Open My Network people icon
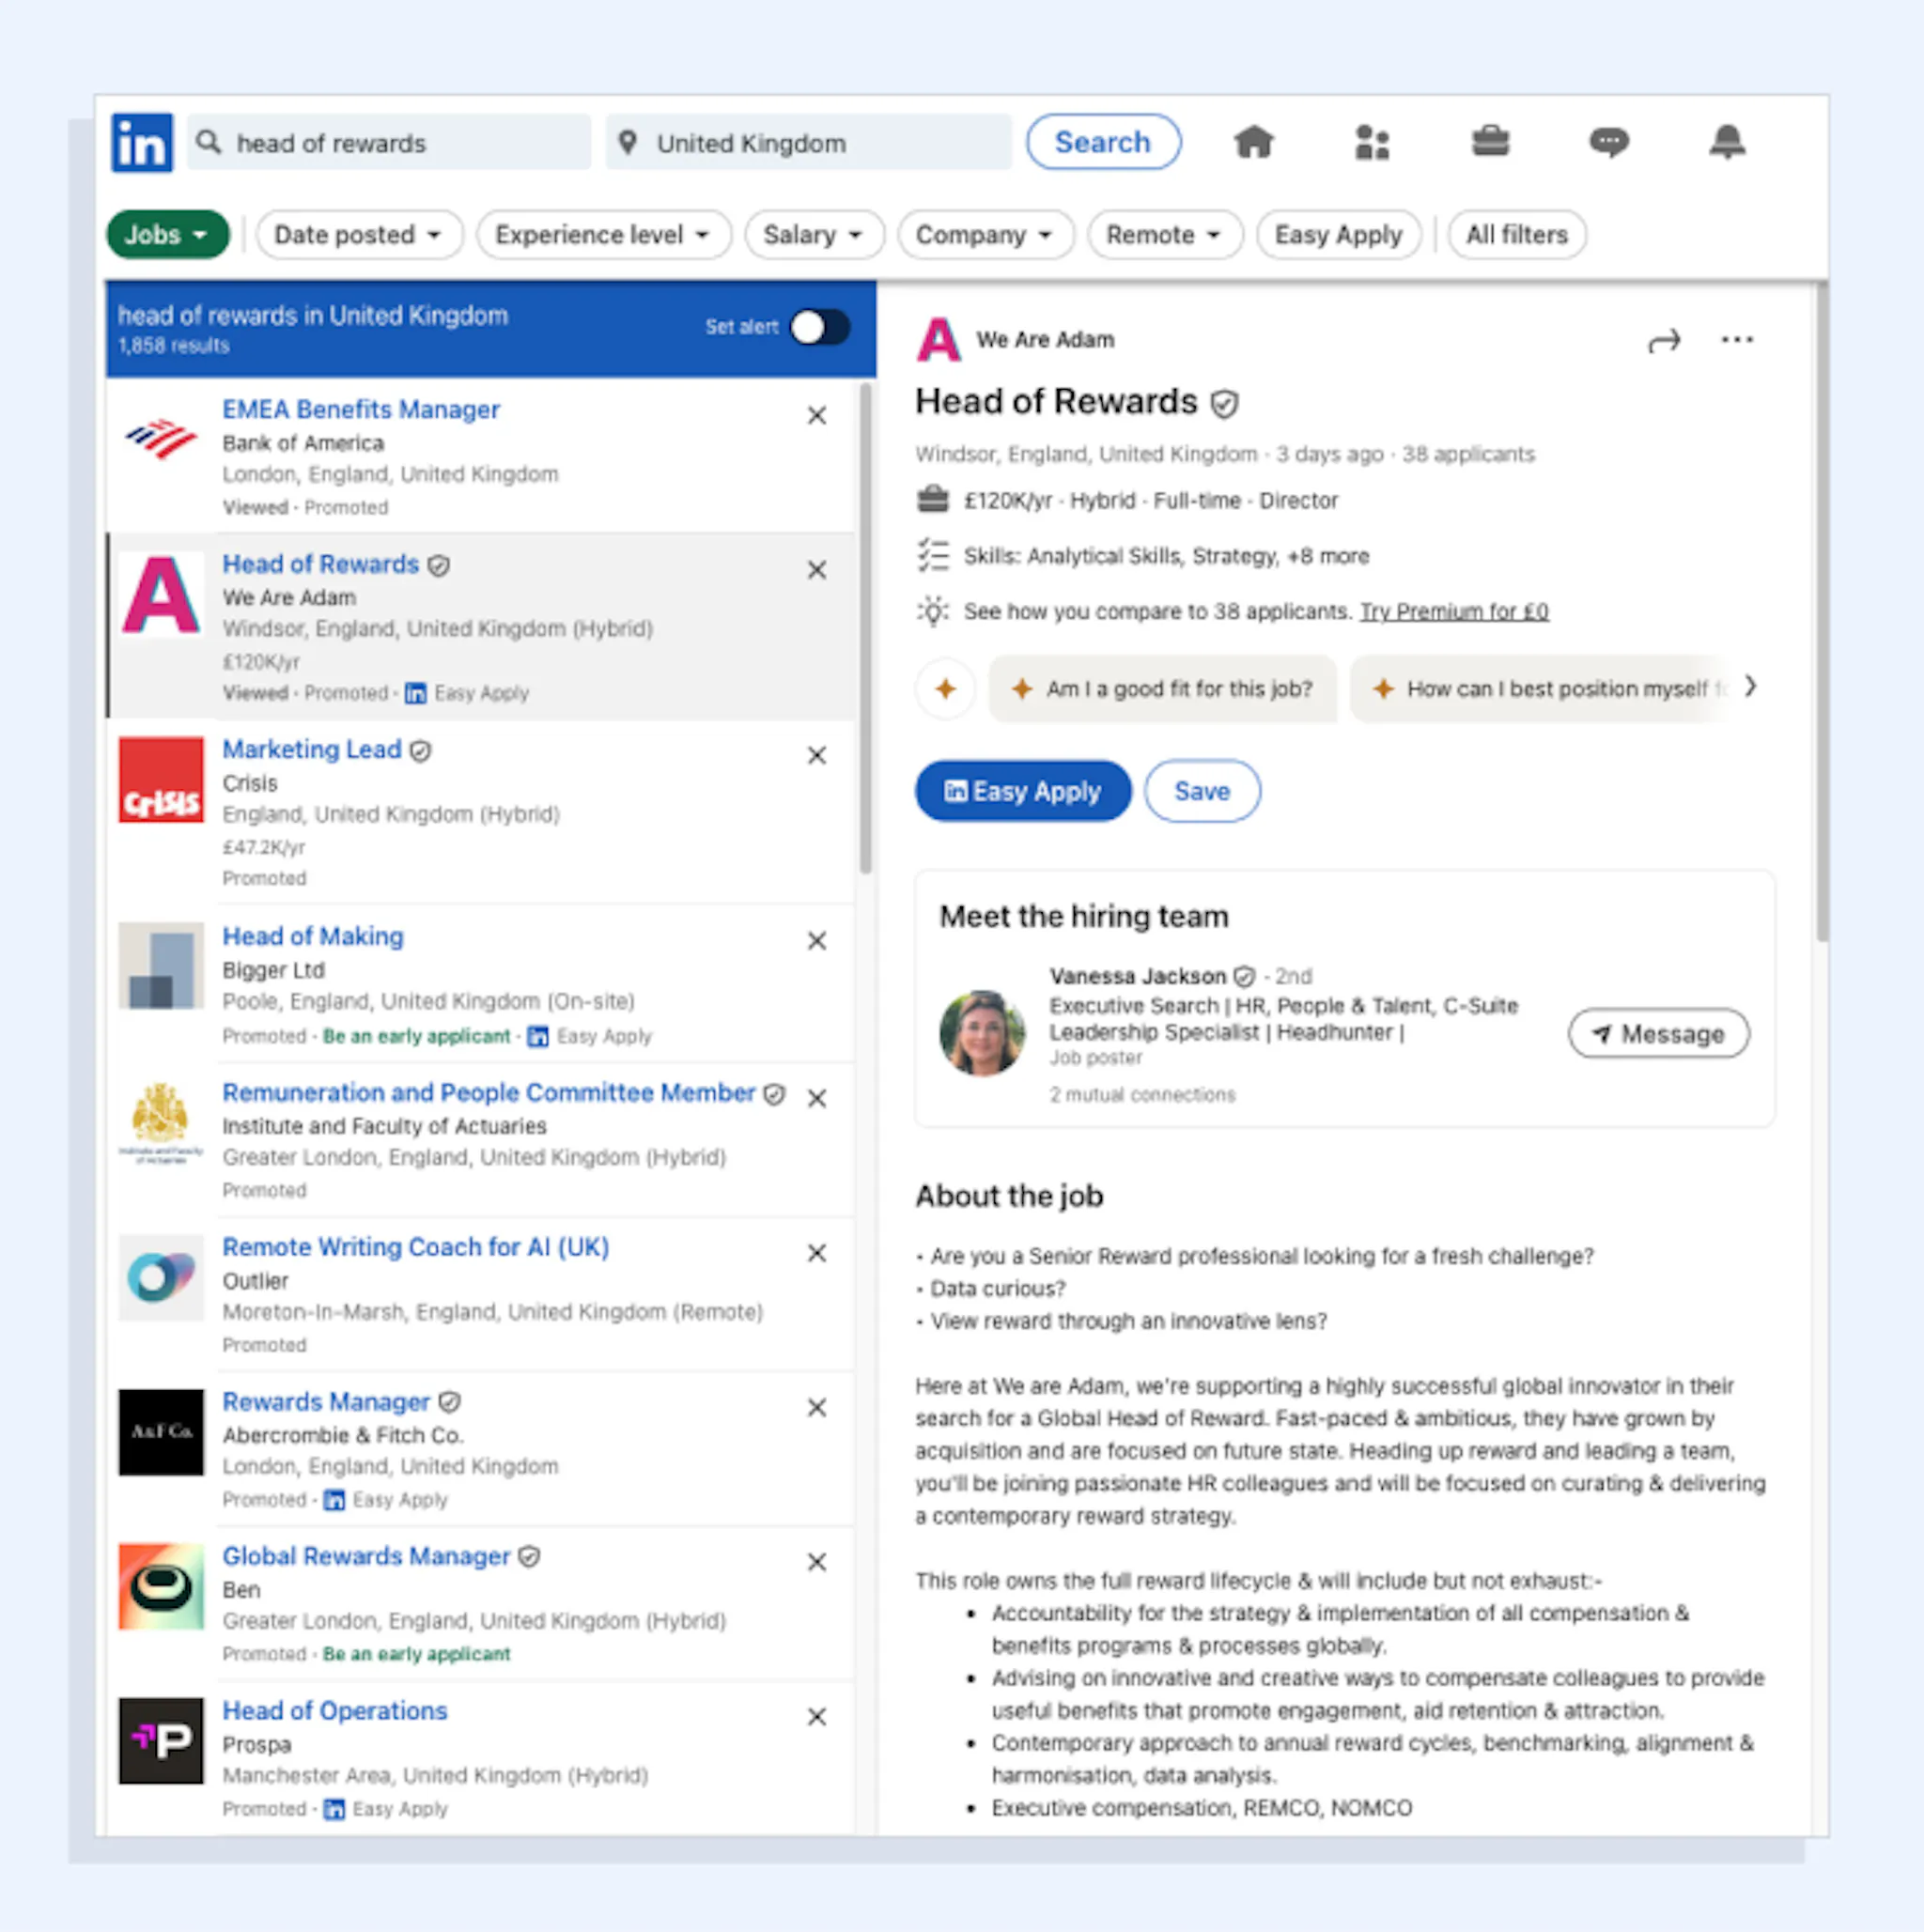The height and width of the screenshot is (1932, 1924). click(1371, 143)
